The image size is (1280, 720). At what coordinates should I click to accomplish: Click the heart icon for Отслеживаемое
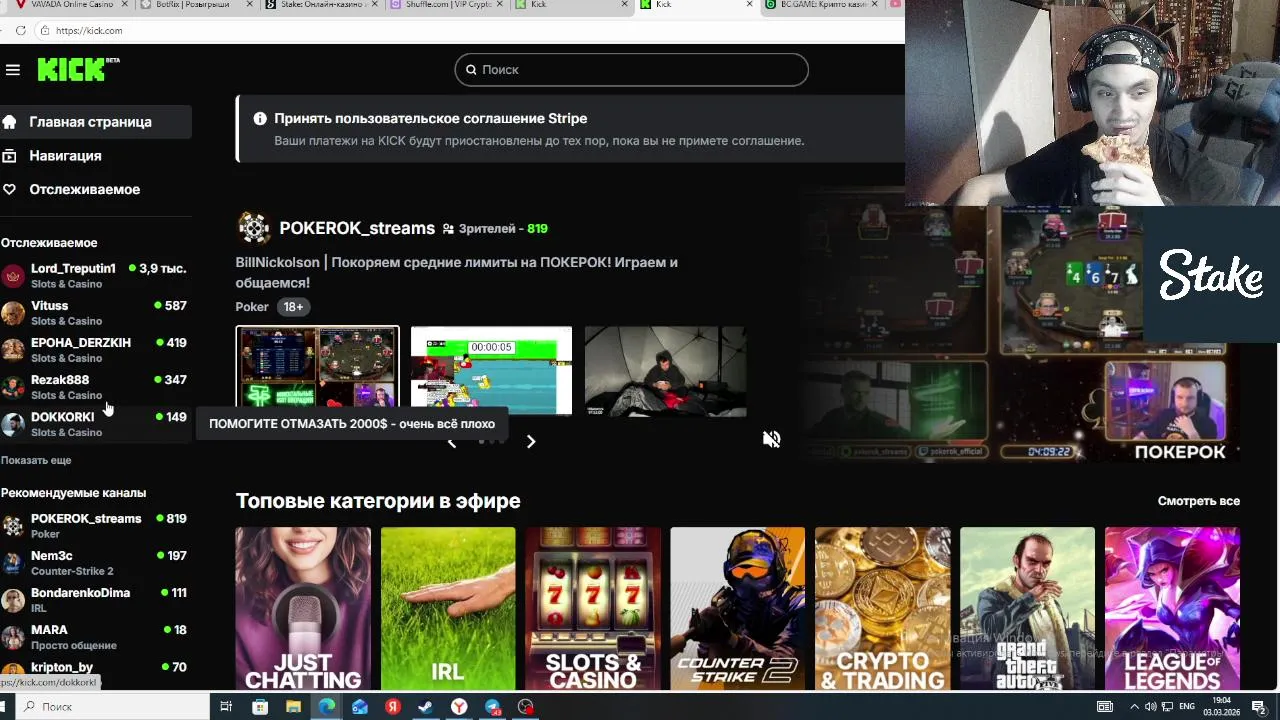(10, 189)
